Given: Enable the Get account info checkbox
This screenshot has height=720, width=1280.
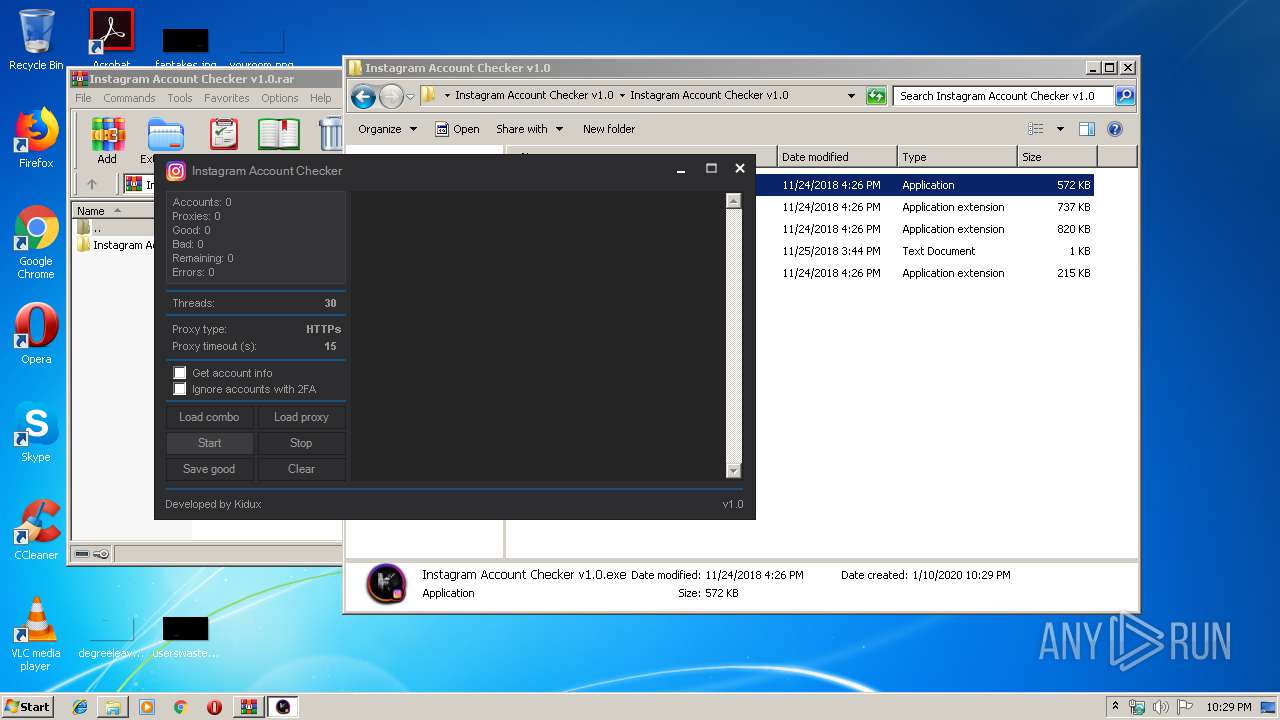Looking at the screenshot, I should [180, 373].
